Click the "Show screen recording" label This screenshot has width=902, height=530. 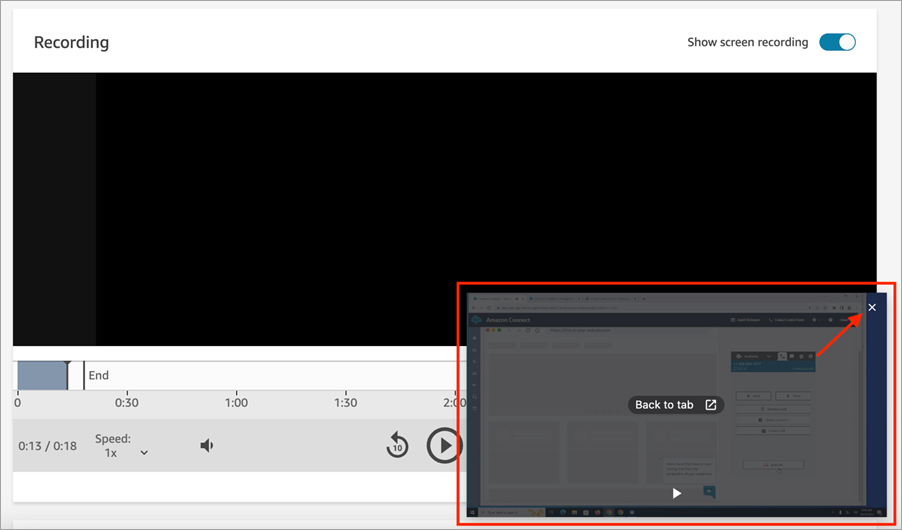coord(747,42)
